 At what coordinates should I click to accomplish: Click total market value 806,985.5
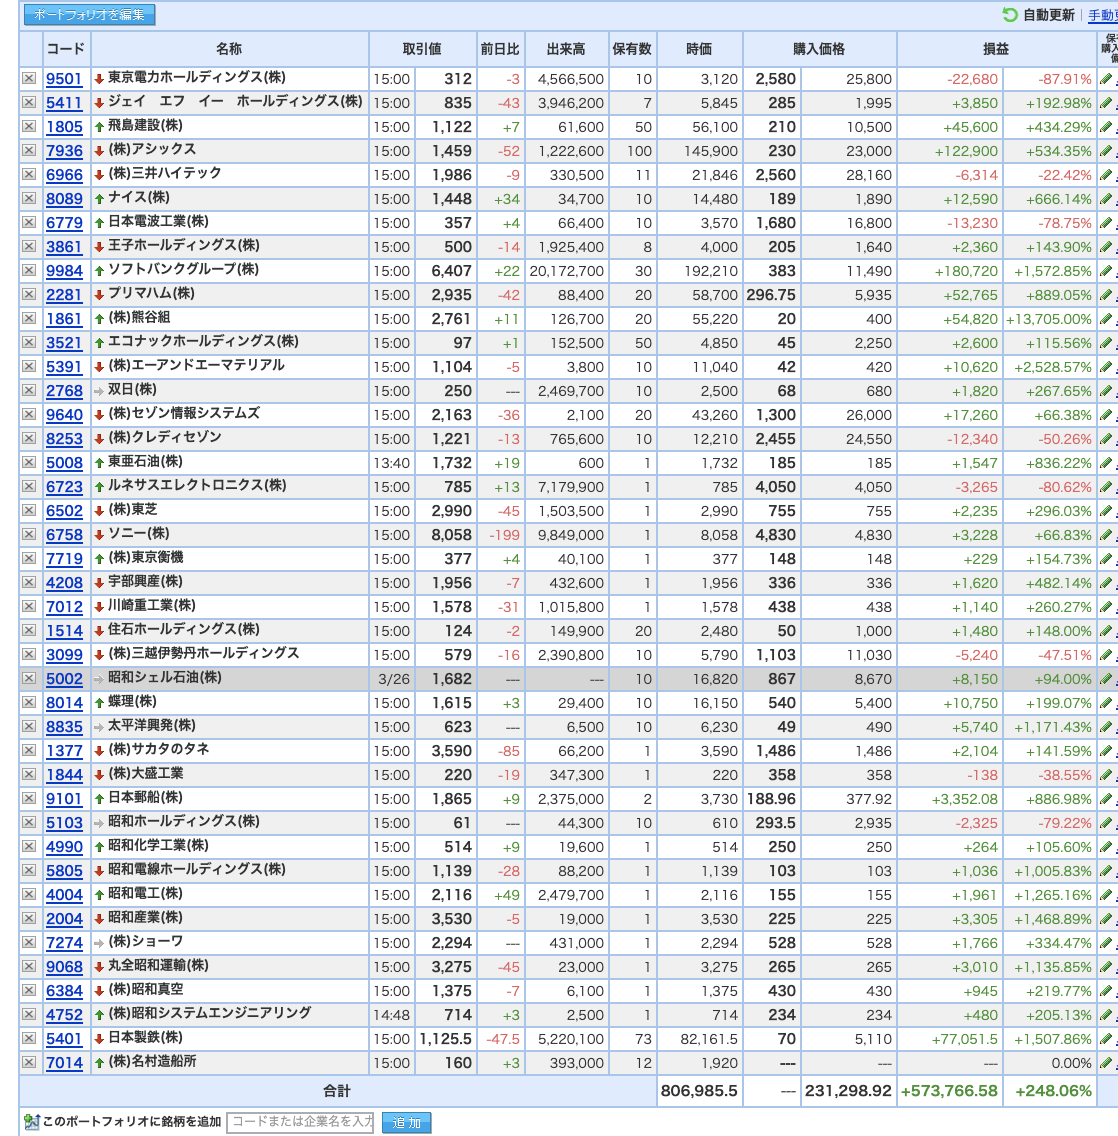(699, 1091)
